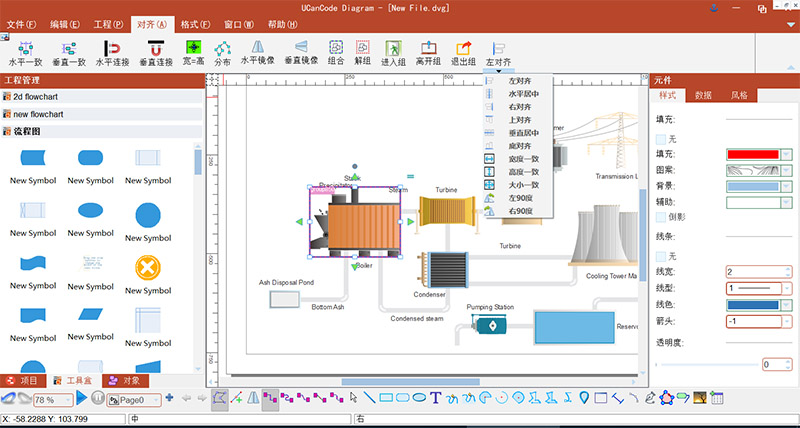Toggle the 无 checkbox under 线条
This screenshot has height=428, width=800.
tap(660, 256)
